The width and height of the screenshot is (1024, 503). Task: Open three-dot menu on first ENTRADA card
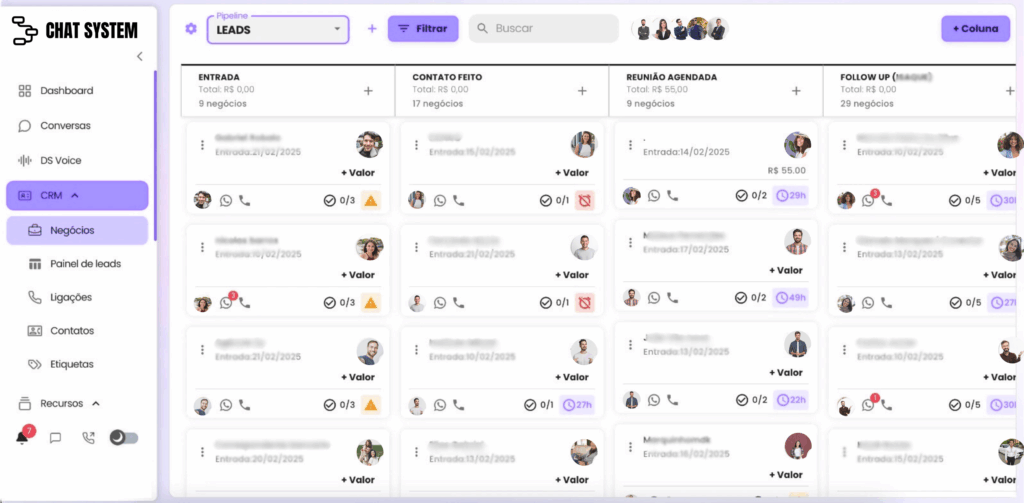(202, 145)
